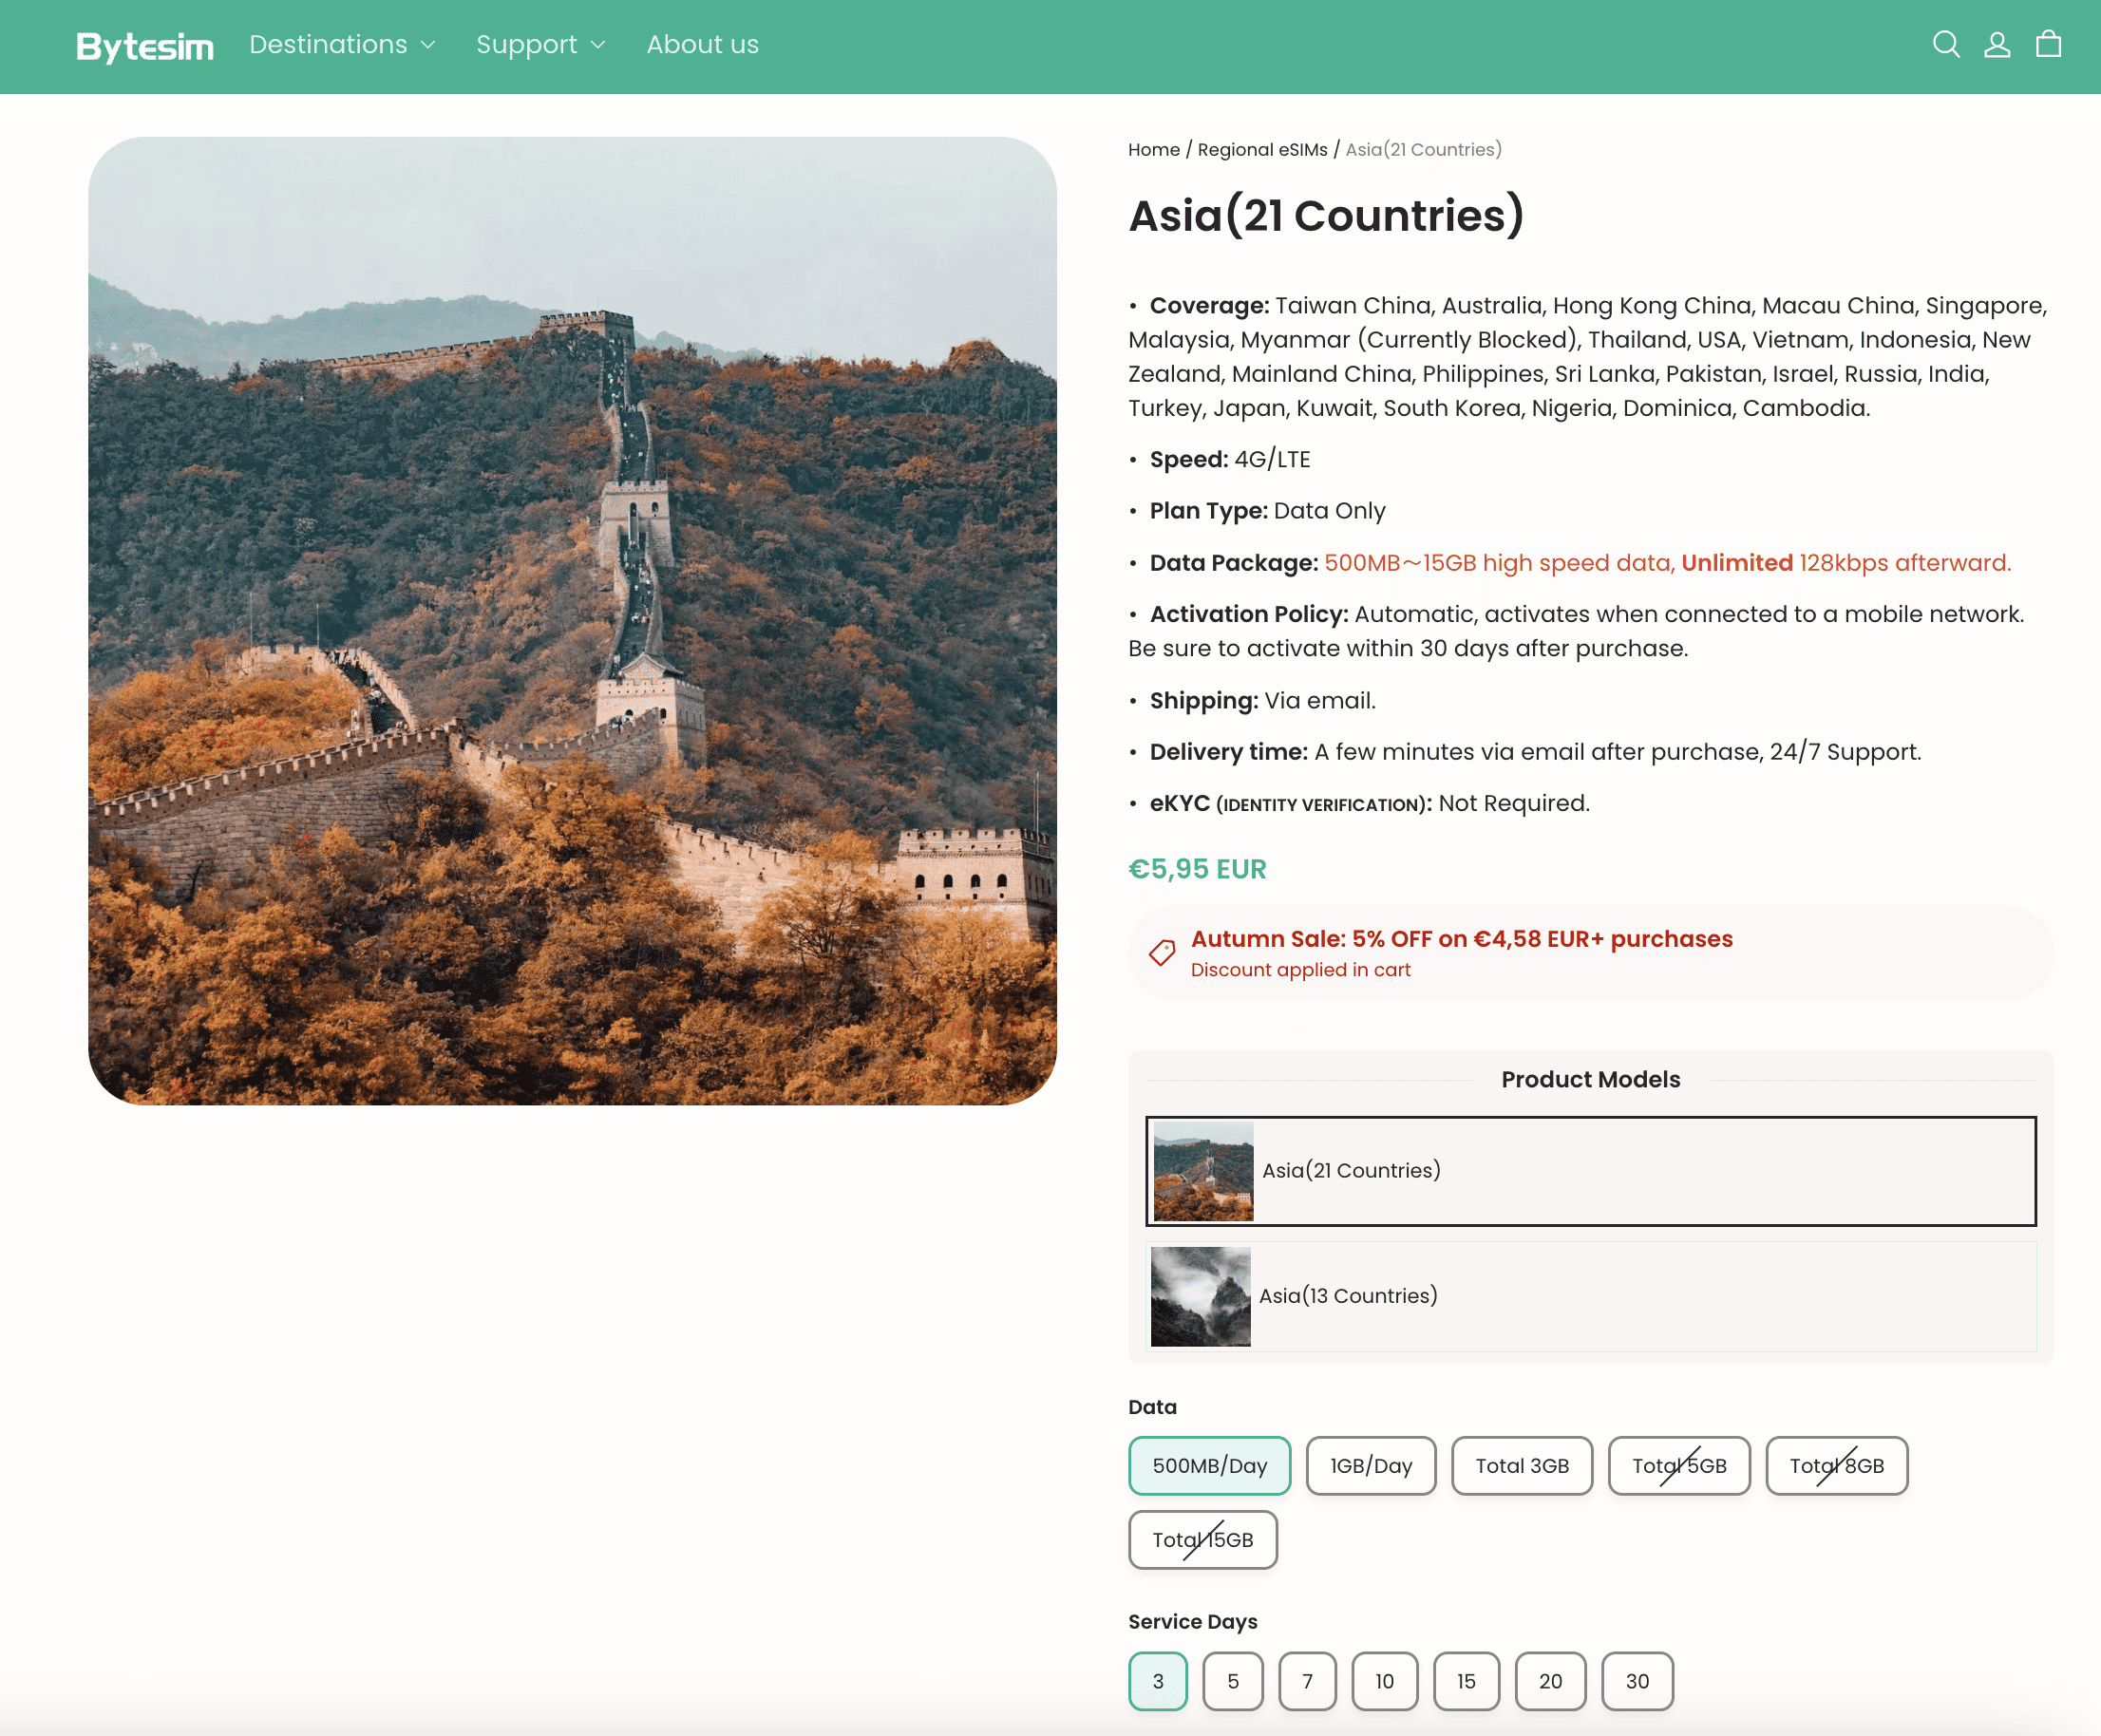Open the search icon in header

click(x=1945, y=44)
